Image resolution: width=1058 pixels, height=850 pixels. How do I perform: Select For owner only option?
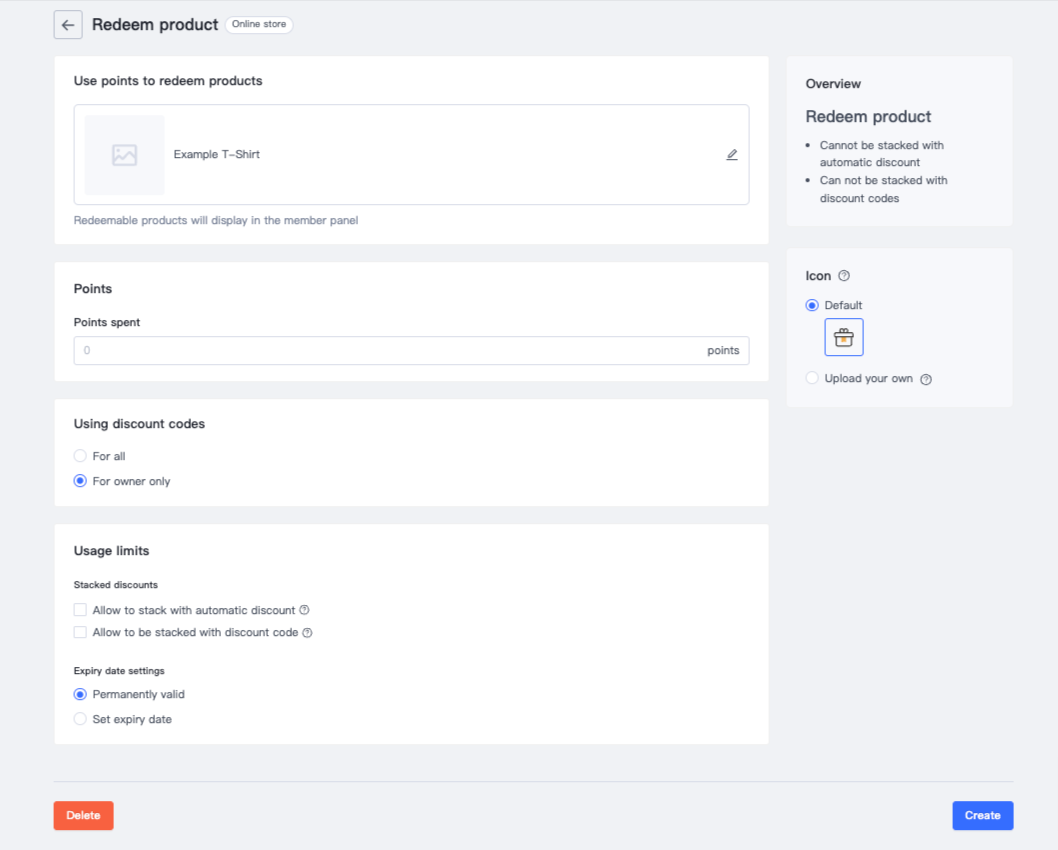pos(80,481)
